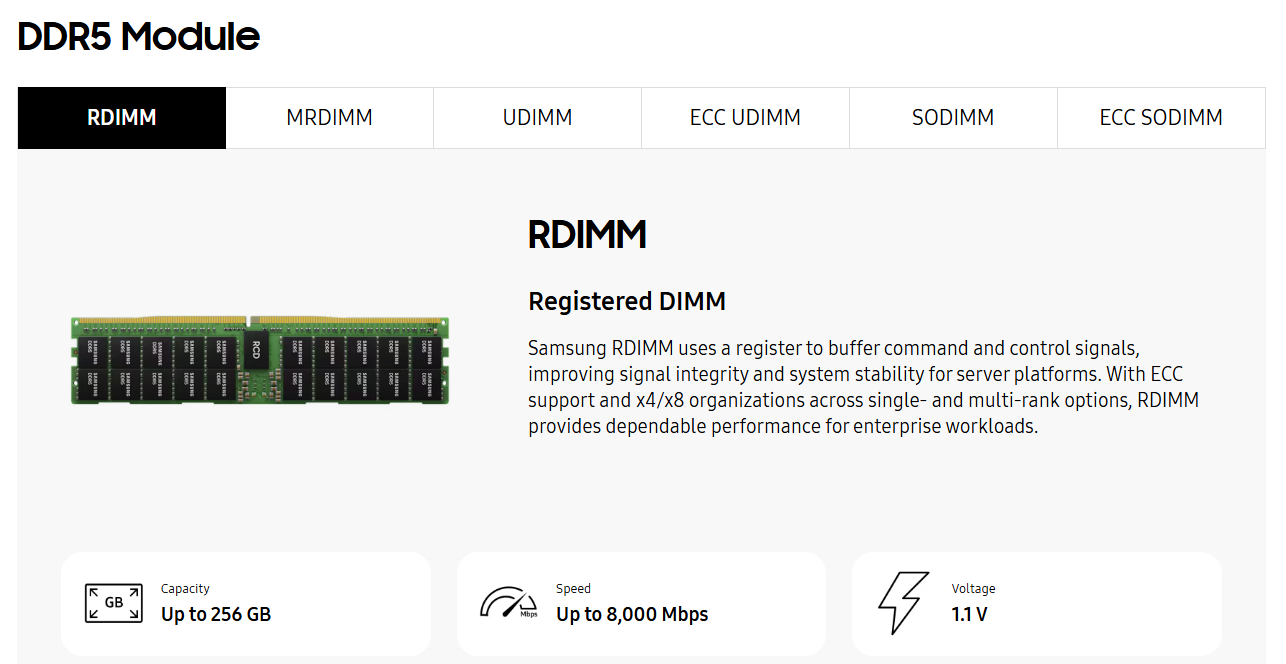Click the lightning bolt voltage icon
This screenshot has height=664, width=1286.
click(x=903, y=604)
